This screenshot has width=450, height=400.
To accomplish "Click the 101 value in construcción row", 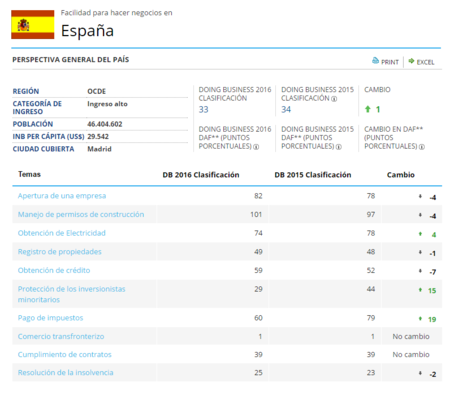I will coord(256,214).
